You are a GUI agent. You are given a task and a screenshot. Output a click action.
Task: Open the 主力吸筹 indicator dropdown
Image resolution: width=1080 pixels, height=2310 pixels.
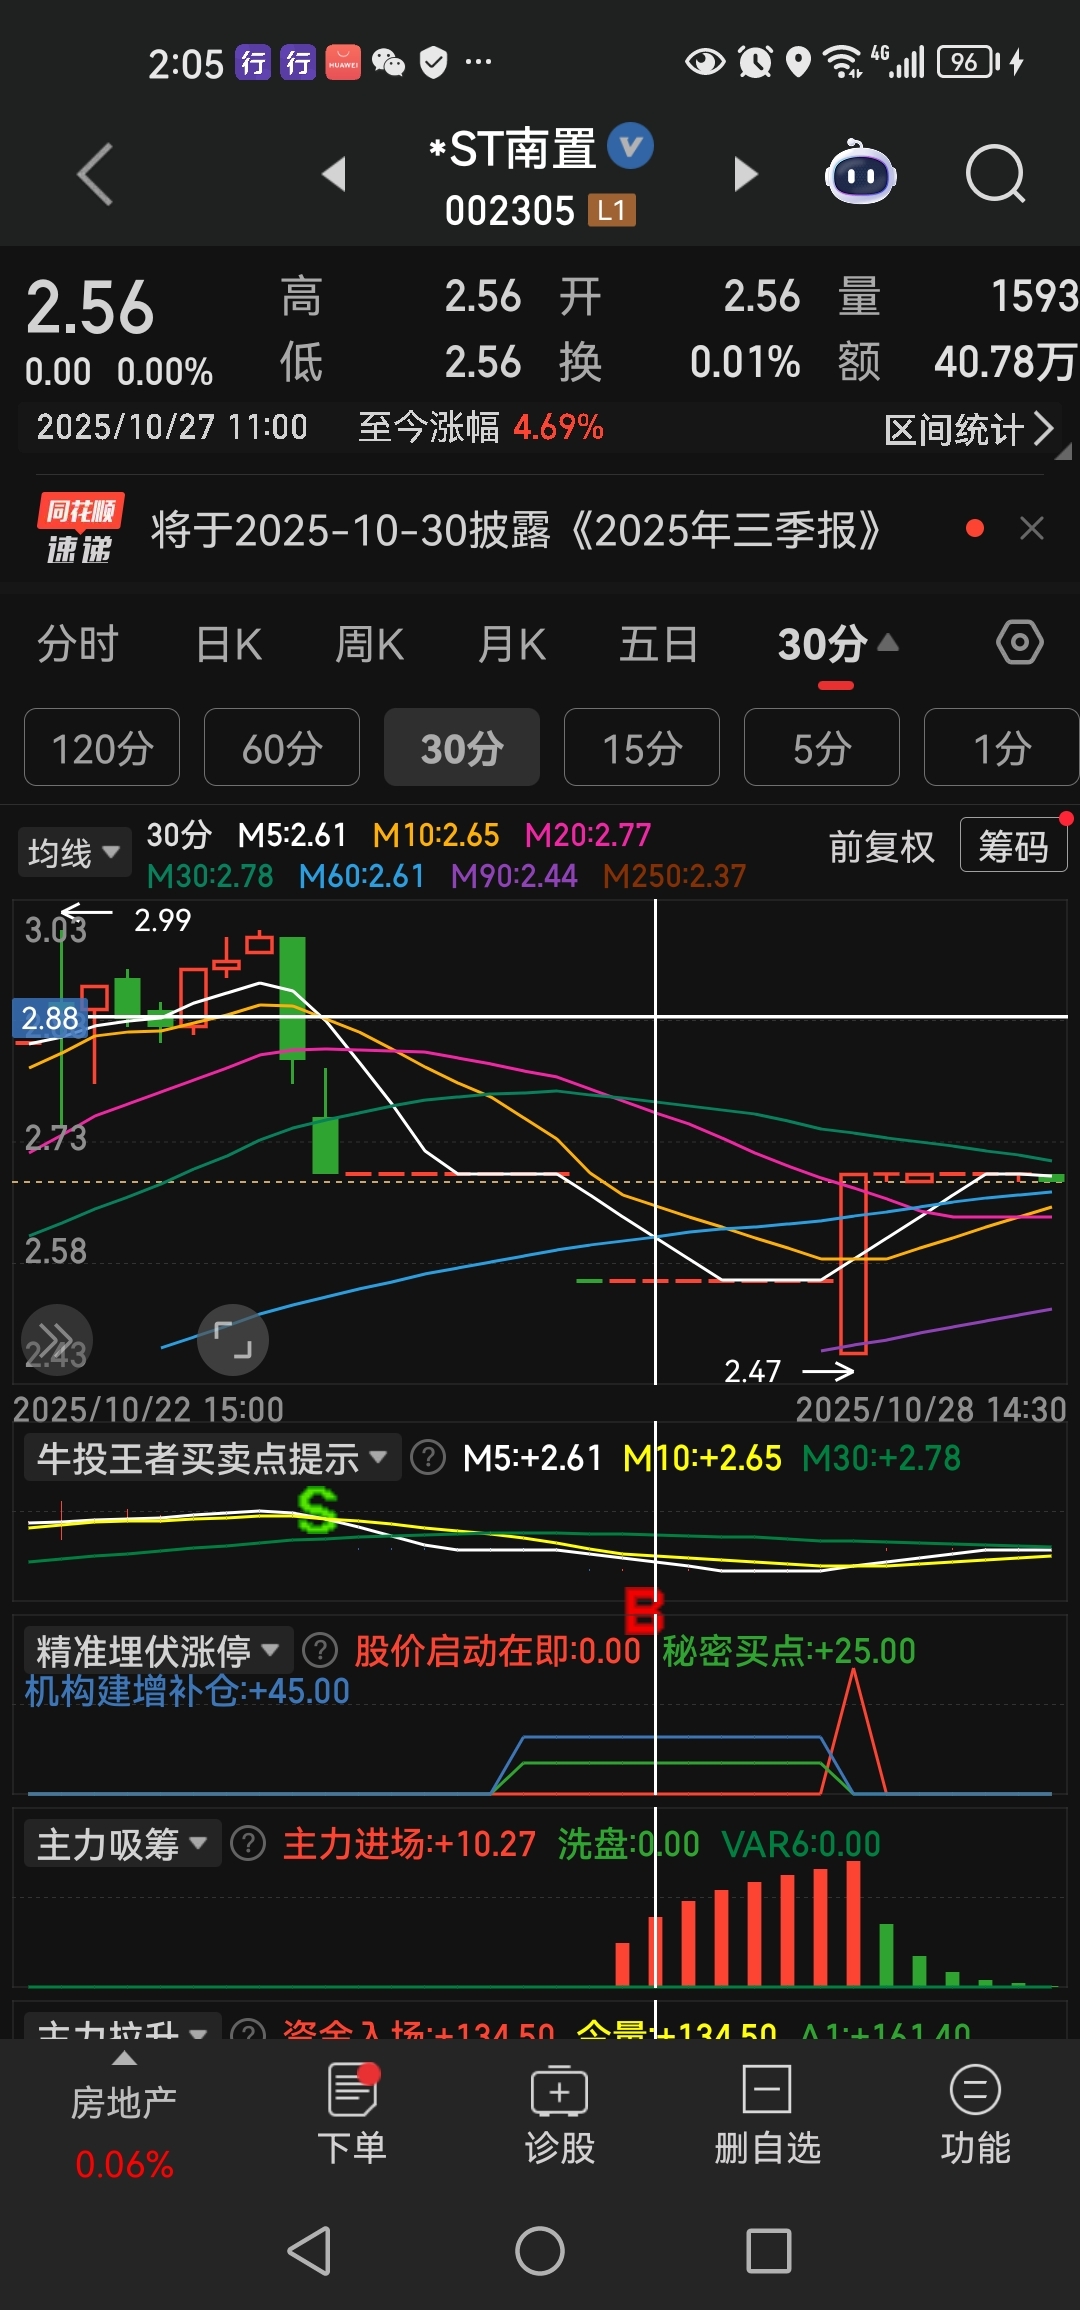point(122,1843)
